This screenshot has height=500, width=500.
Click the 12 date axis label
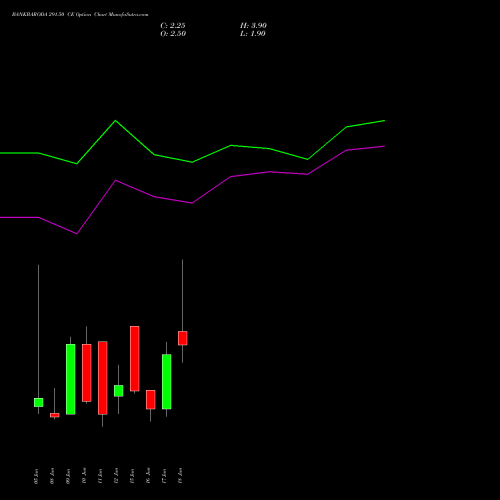click(x=116, y=476)
